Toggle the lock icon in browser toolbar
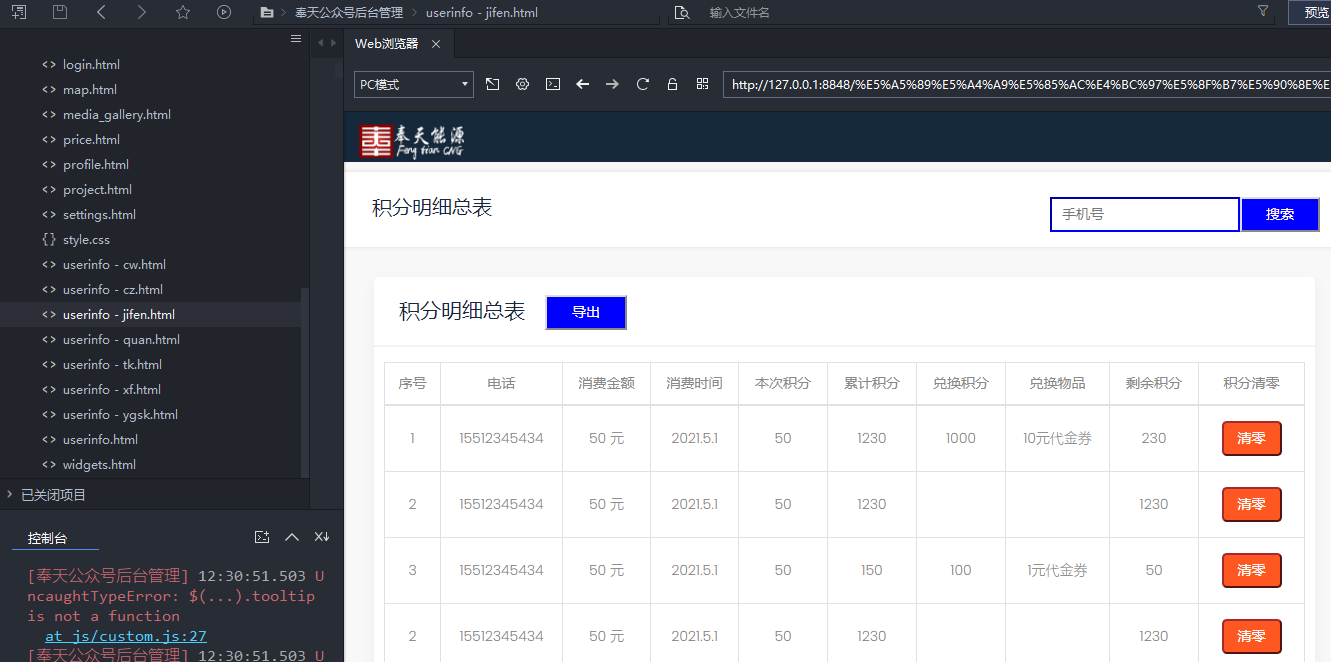 672,84
